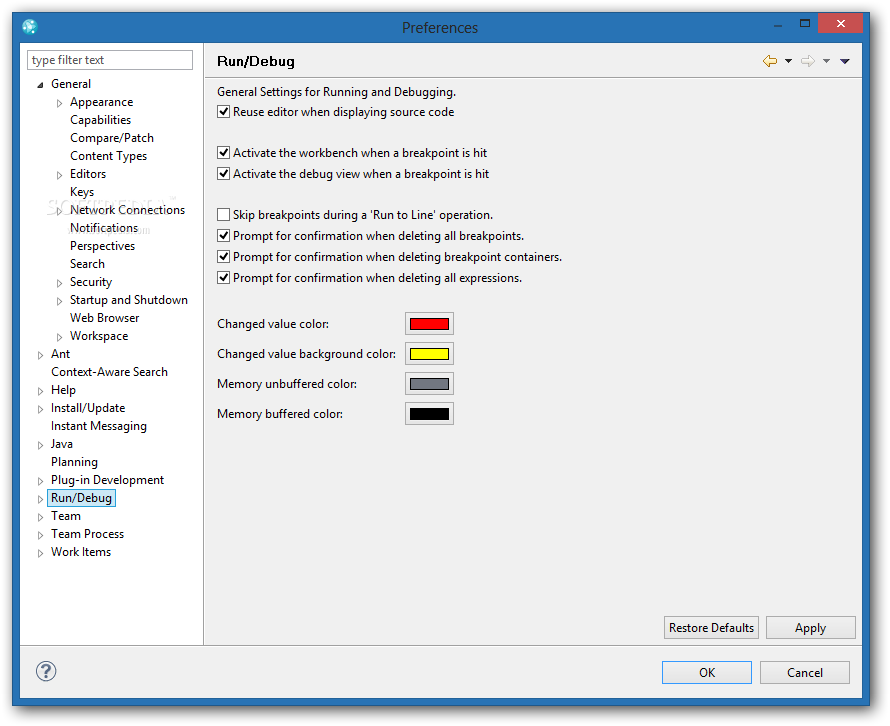This screenshot has width=890, height=726.
Task: Enable Skip breakpoints during Run to Line
Action: pos(224,215)
